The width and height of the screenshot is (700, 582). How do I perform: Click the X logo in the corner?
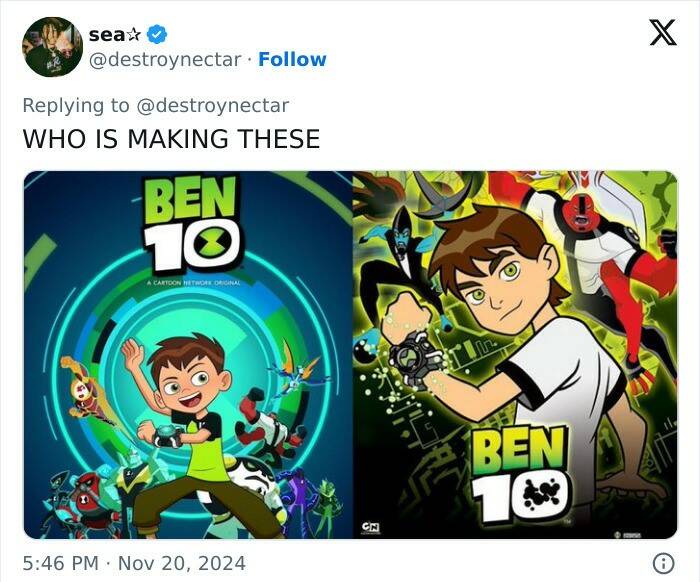[x=662, y=34]
